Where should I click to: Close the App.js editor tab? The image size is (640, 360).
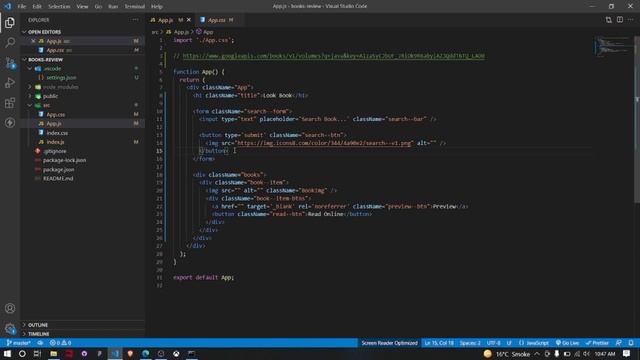[x=189, y=20]
